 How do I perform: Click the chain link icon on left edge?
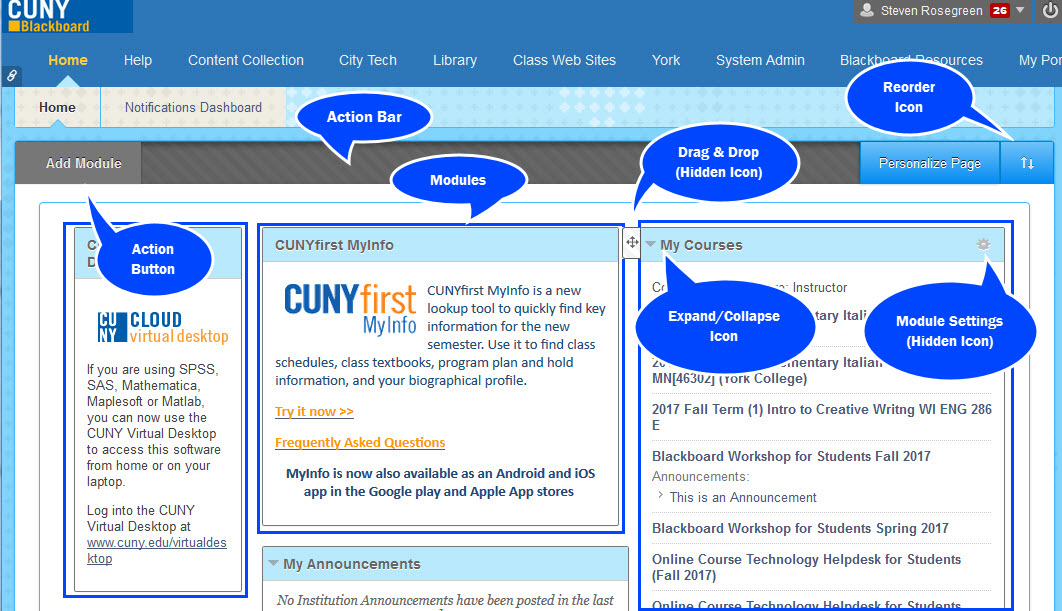11,75
